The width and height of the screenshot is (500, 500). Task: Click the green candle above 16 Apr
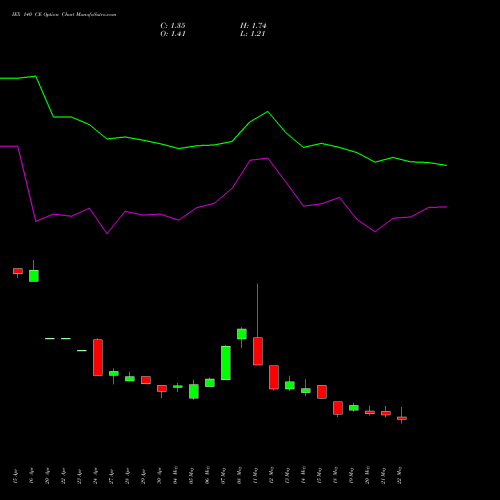click(x=34, y=276)
